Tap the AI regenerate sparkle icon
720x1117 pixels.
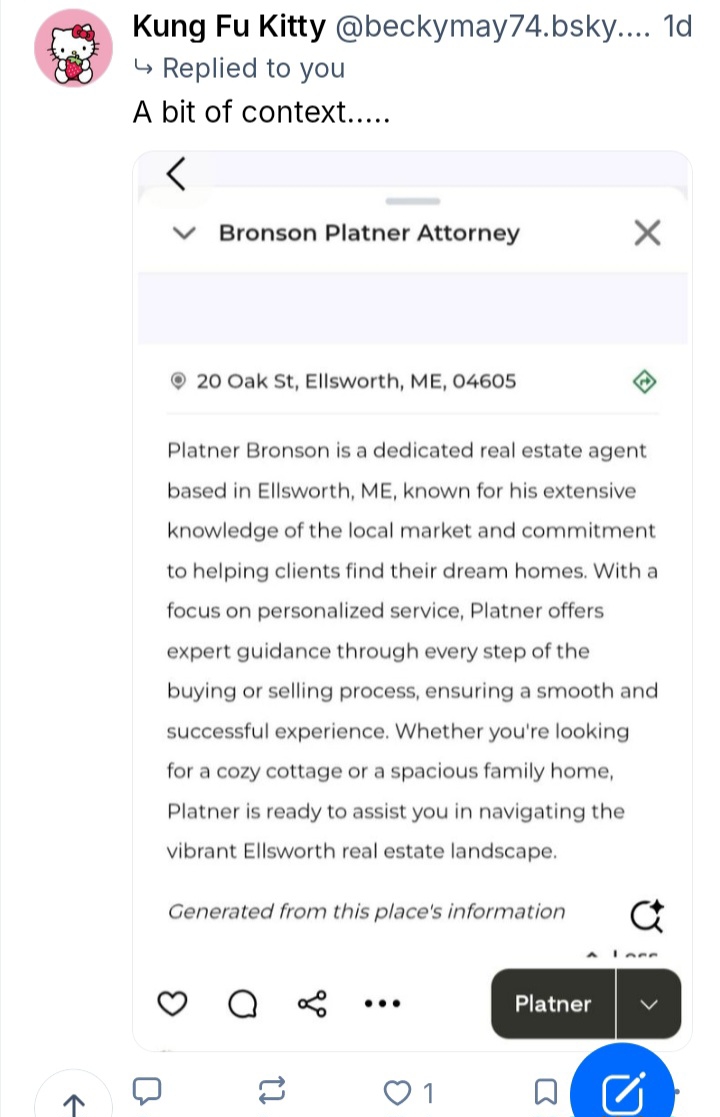pos(646,914)
